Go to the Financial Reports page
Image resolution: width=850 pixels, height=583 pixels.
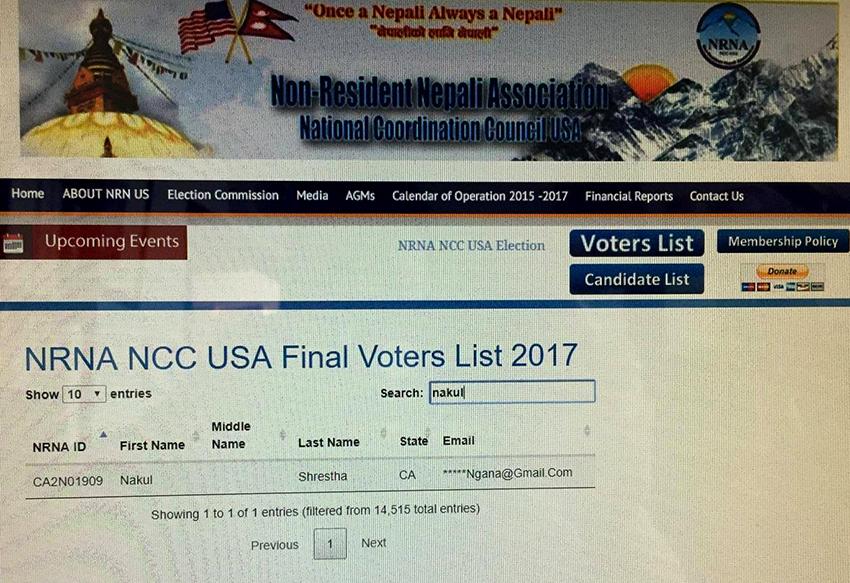(x=629, y=196)
